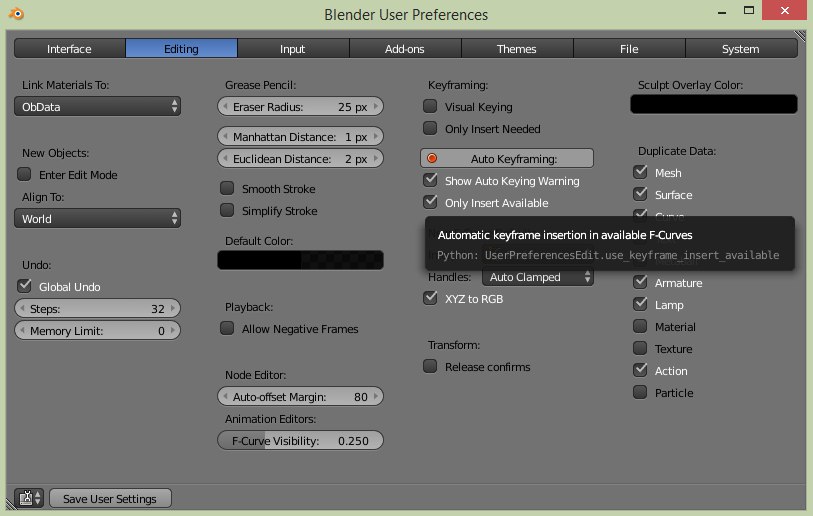Enable Material duplicate data checkbox

[640, 326]
